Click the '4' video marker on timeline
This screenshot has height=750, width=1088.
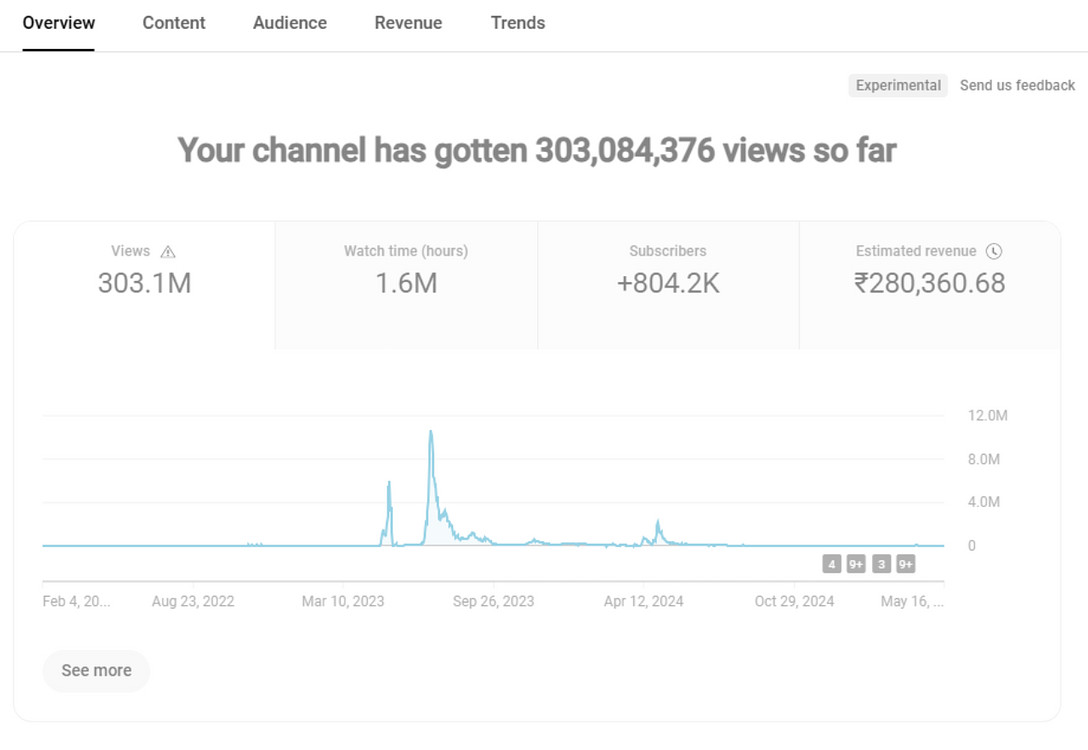831,564
